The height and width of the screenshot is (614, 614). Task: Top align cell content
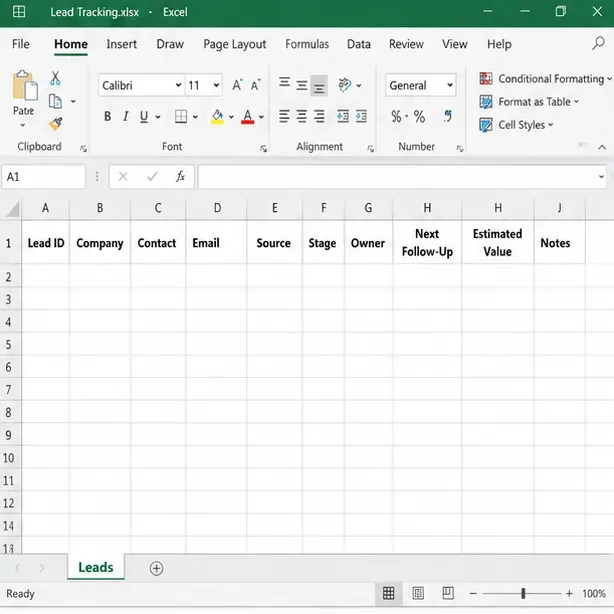(x=284, y=82)
